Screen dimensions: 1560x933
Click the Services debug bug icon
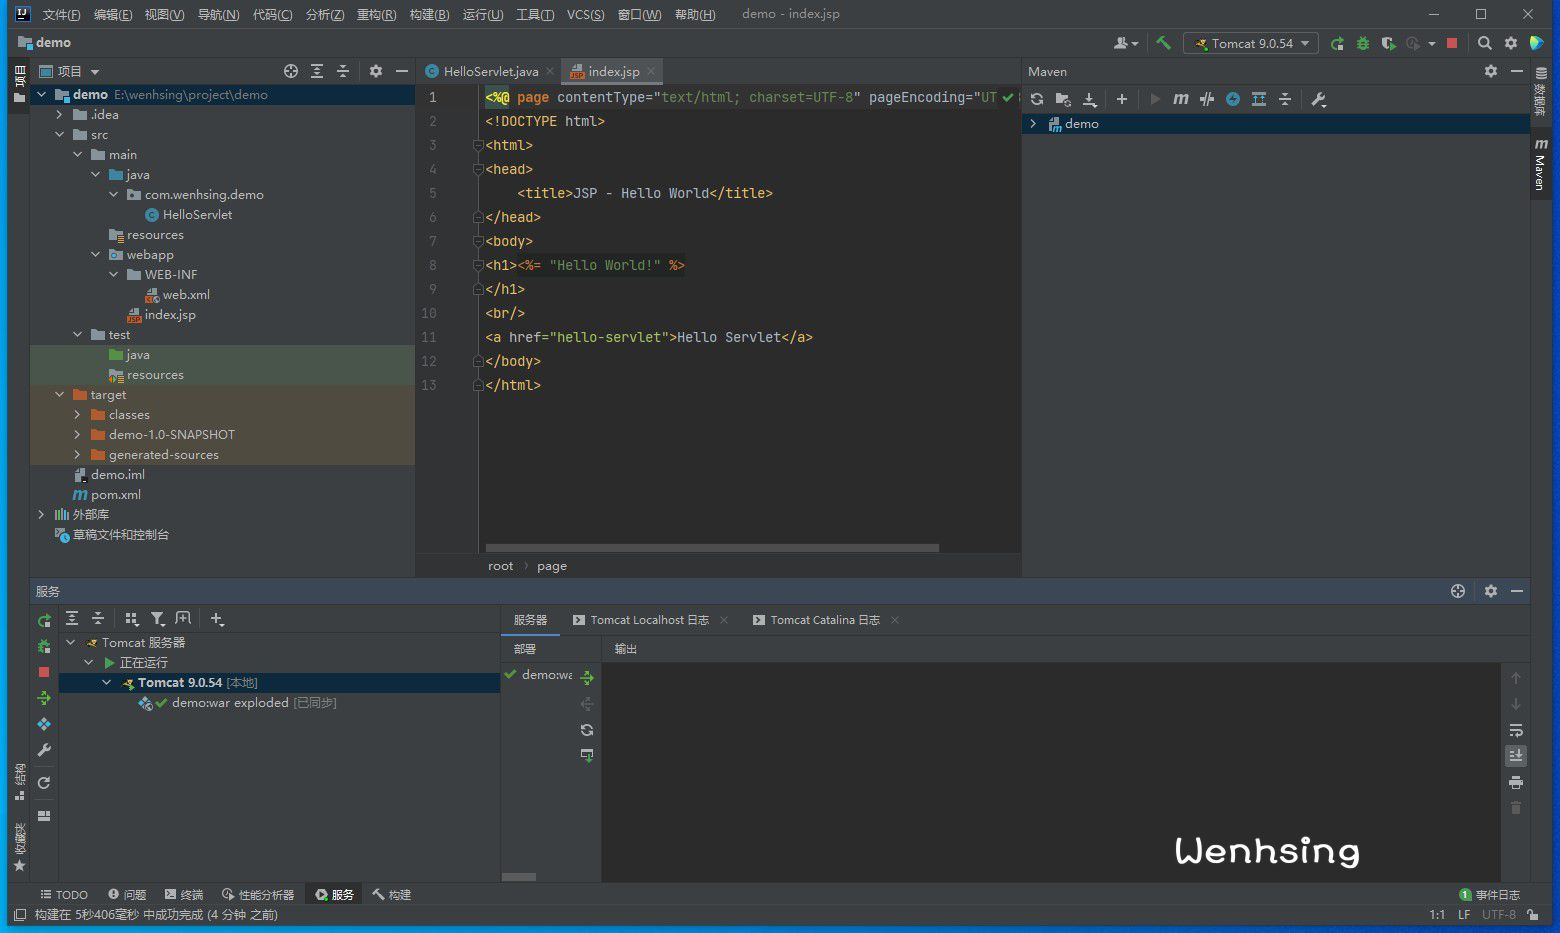pyautogui.click(x=44, y=646)
